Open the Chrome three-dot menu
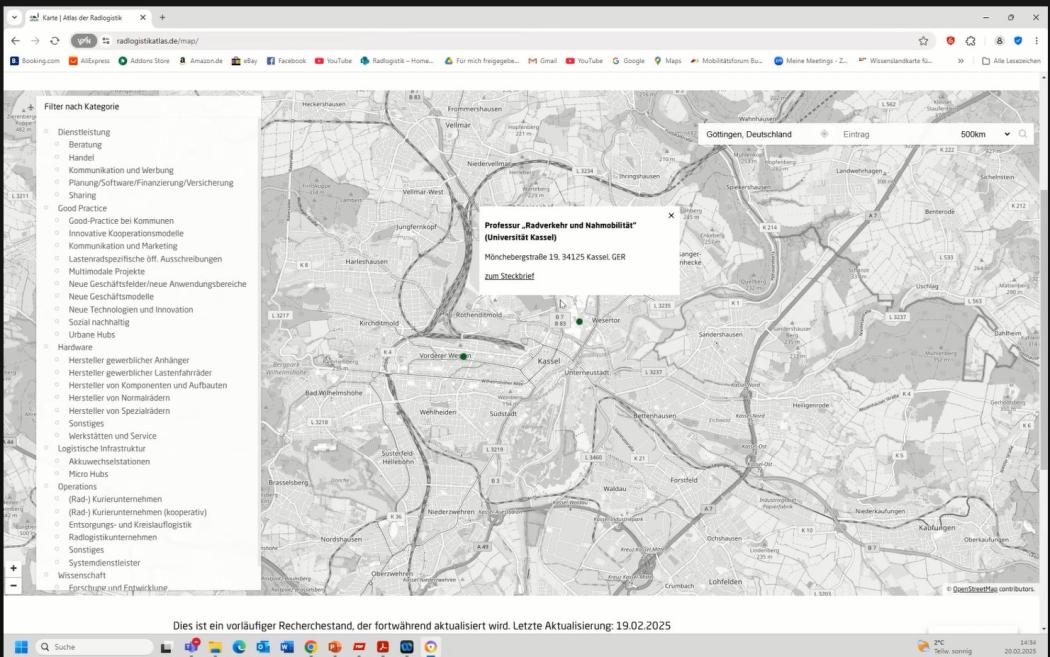The width and height of the screenshot is (1050, 657). 1037,41
